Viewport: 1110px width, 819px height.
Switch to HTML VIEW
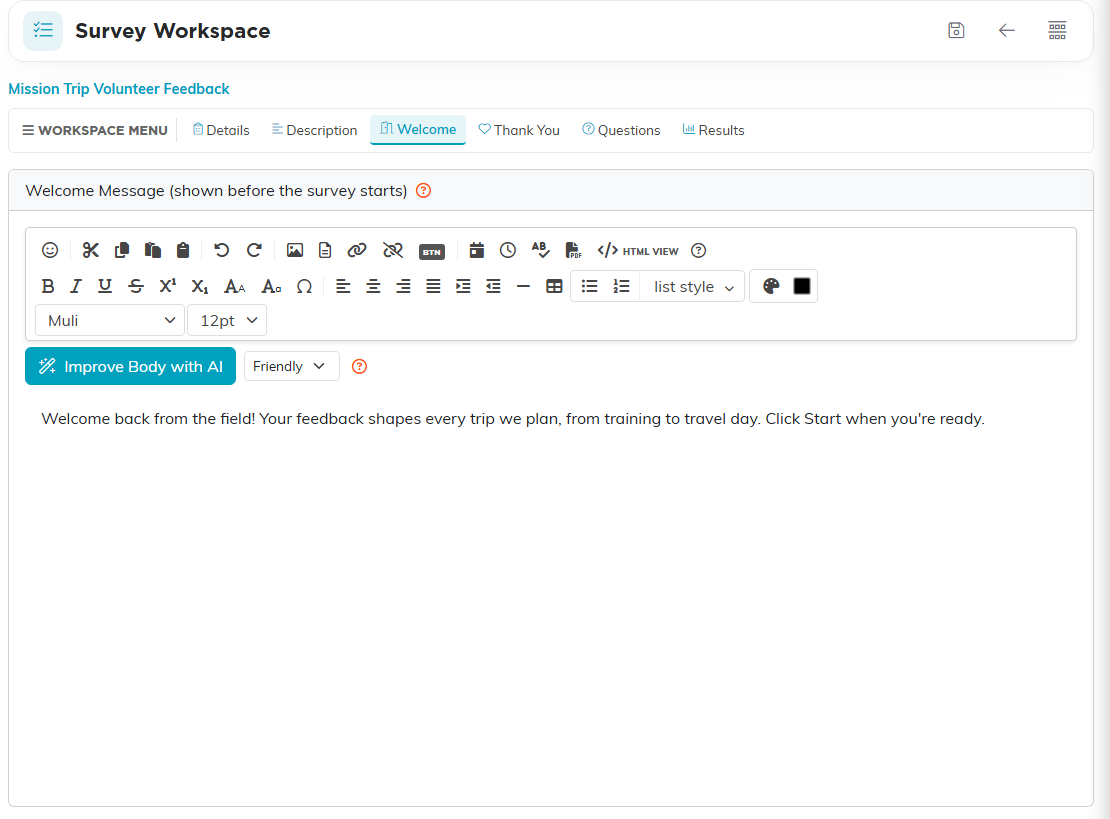point(637,251)
